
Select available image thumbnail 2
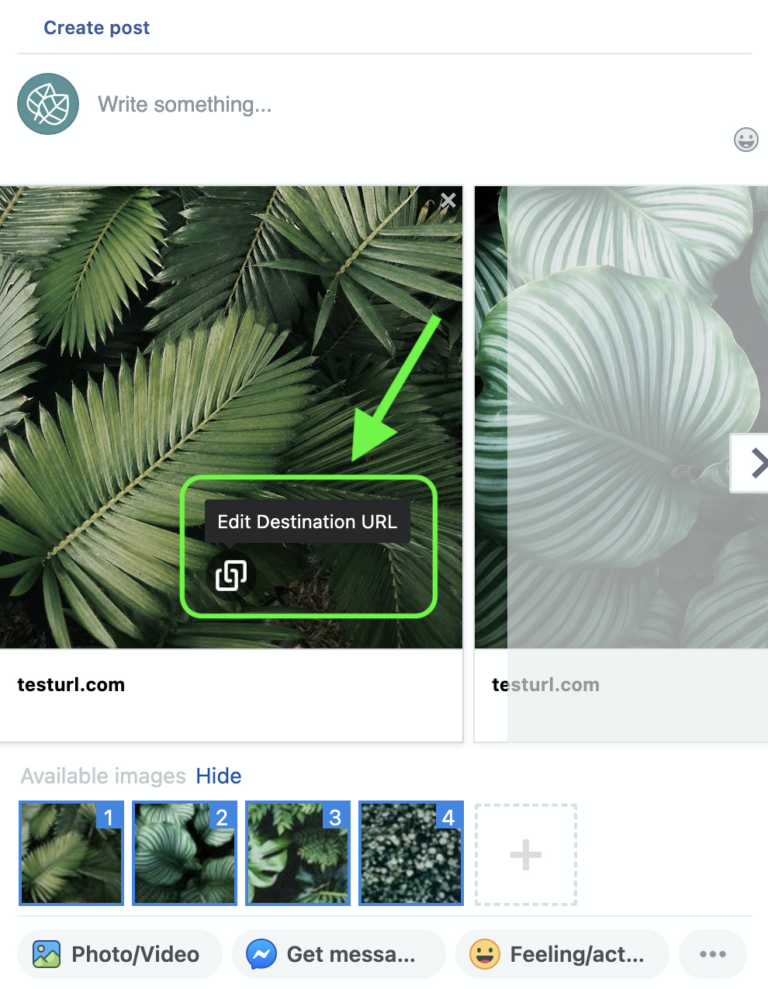click(x=184, y=853)
